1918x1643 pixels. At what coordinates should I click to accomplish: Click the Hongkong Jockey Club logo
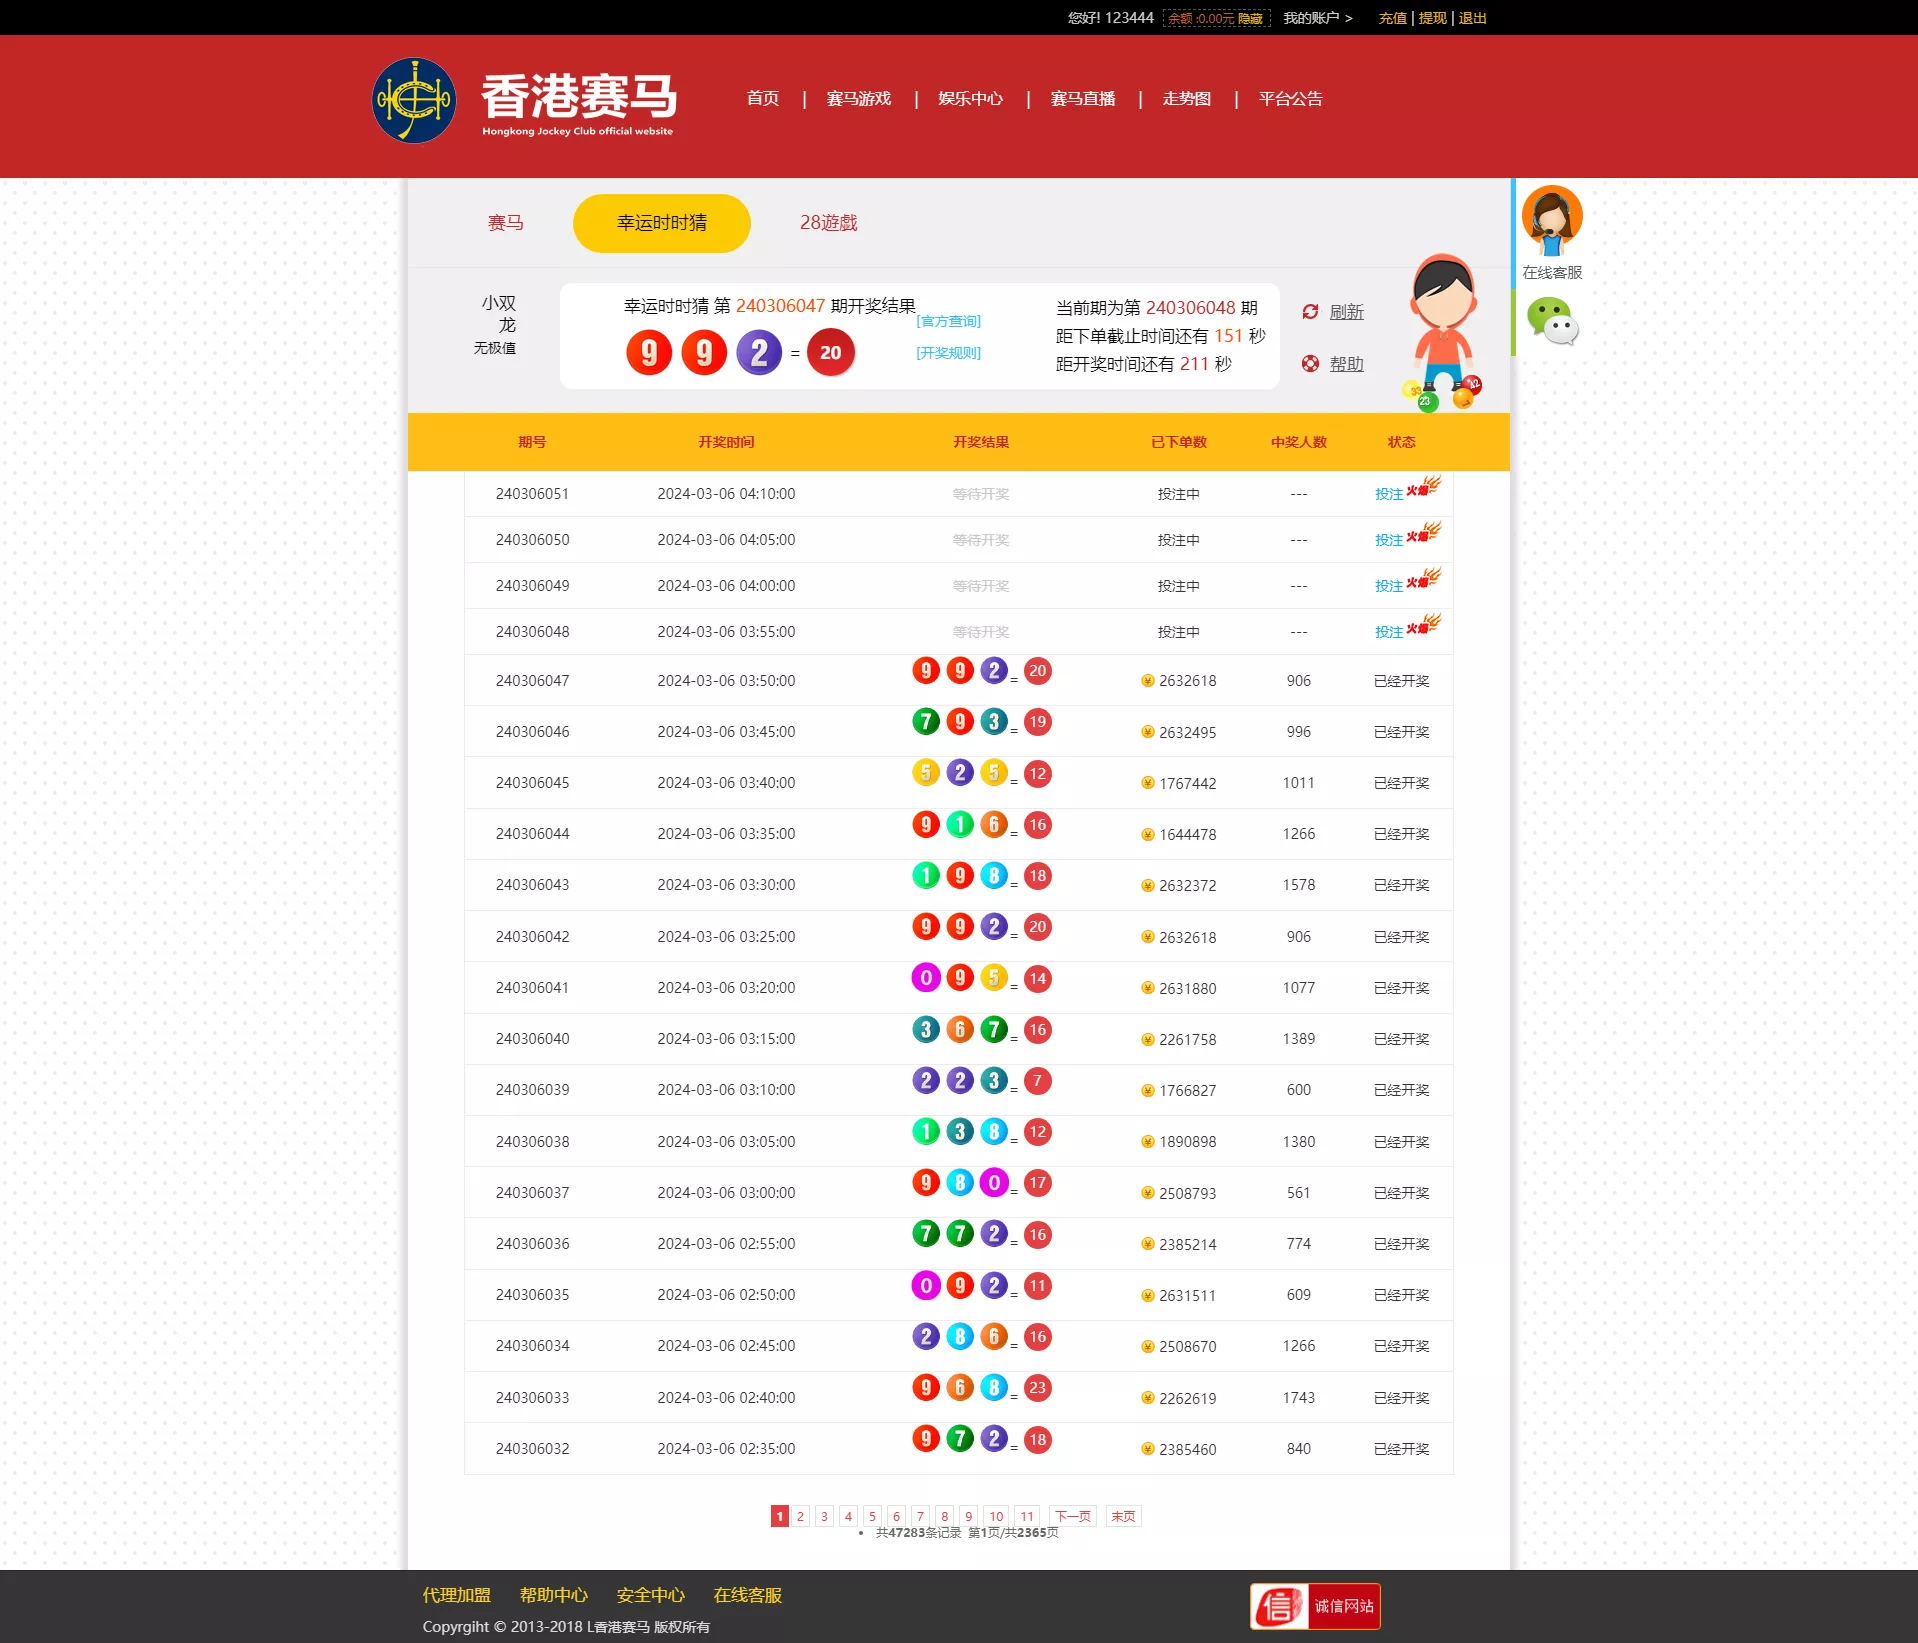click(414, 99)
